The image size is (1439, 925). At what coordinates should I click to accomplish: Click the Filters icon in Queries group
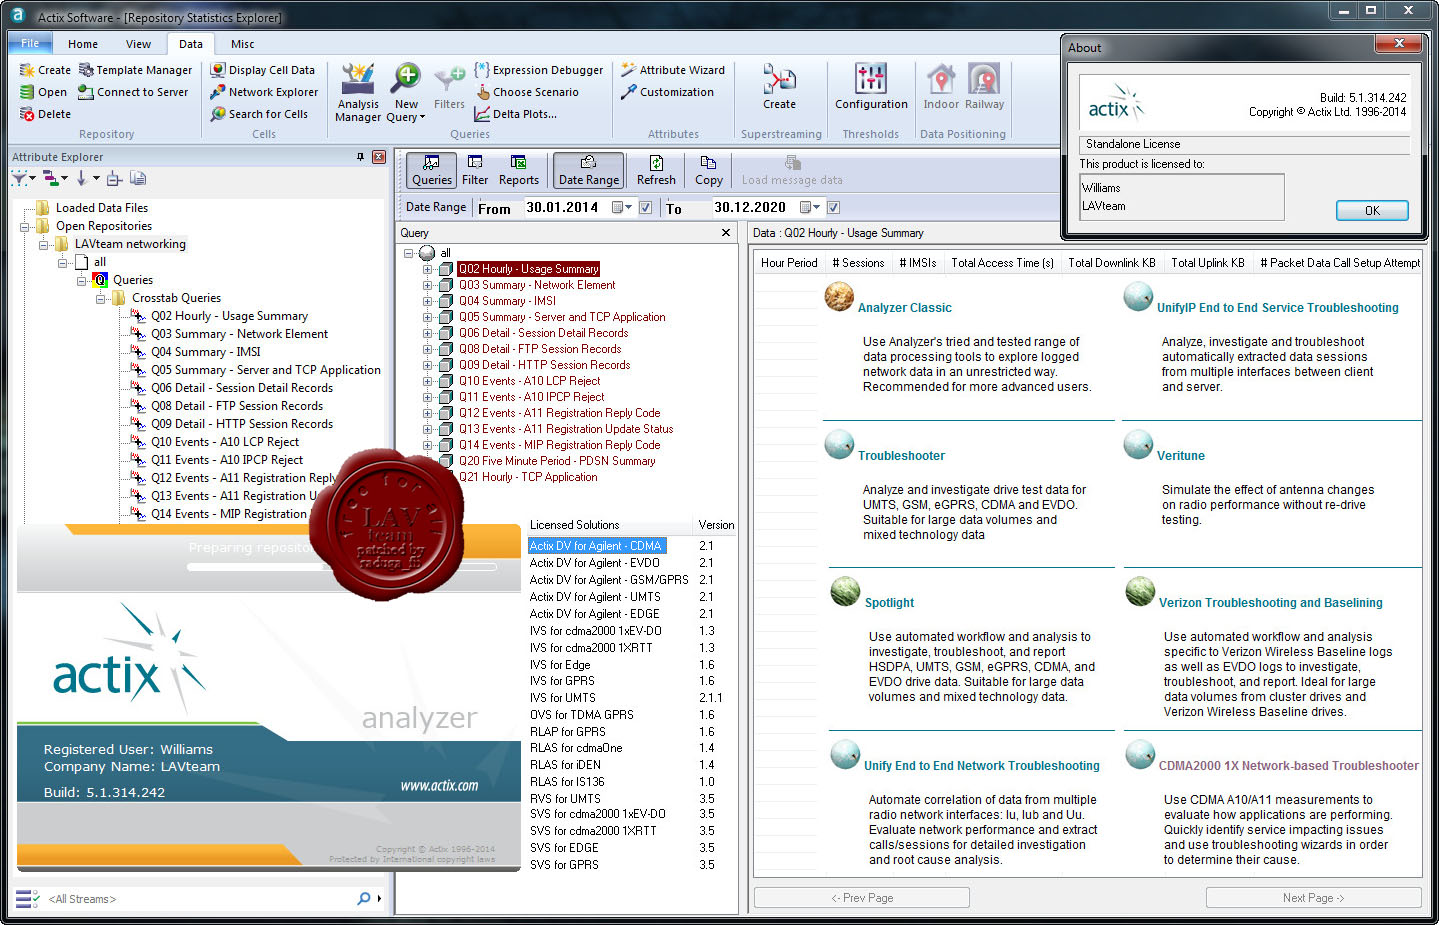point(449,88)
